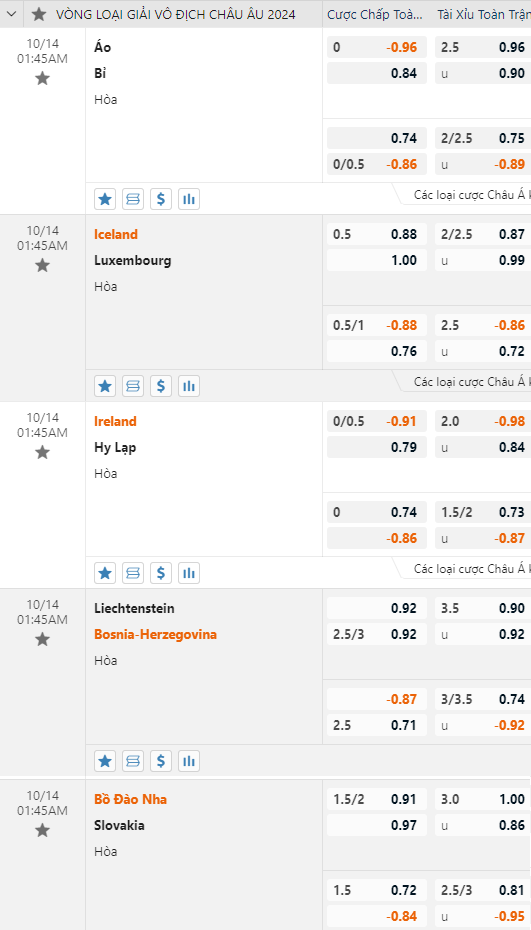Screen dimensions: 531x930
Task: Toggle gray favorite star for Ireland vs Hy Lạp
Action: 42,453
